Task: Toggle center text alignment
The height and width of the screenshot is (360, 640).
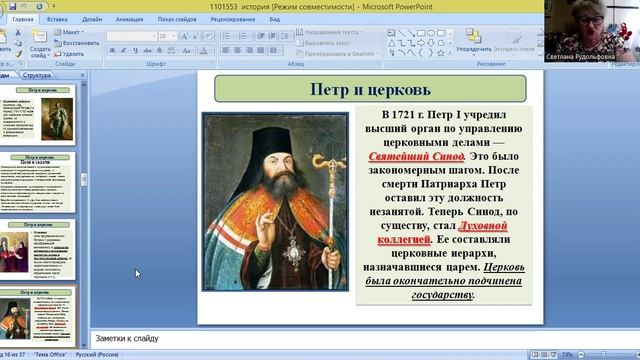Action: [238, 50]
